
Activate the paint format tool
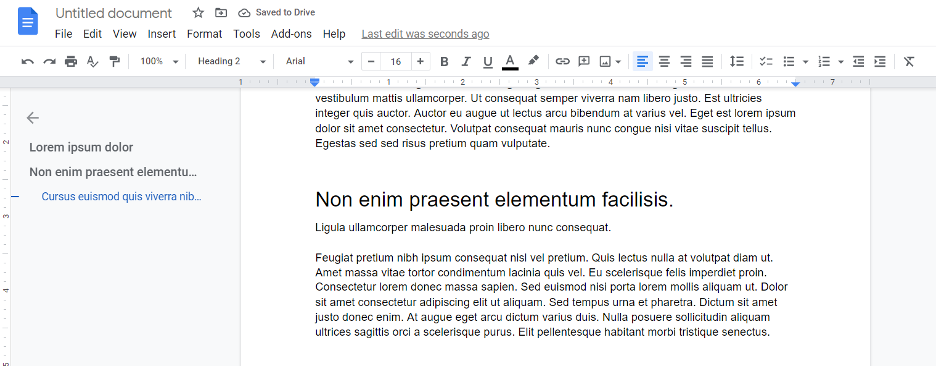coord(115,61)
